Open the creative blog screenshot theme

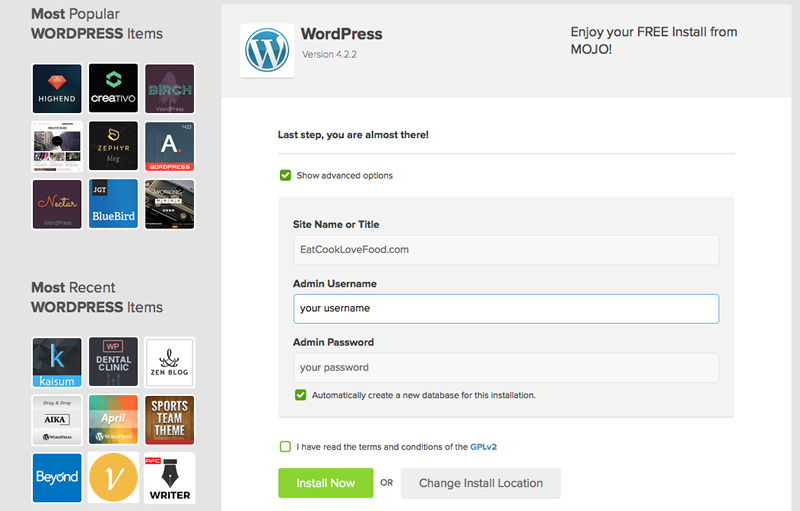57,146
